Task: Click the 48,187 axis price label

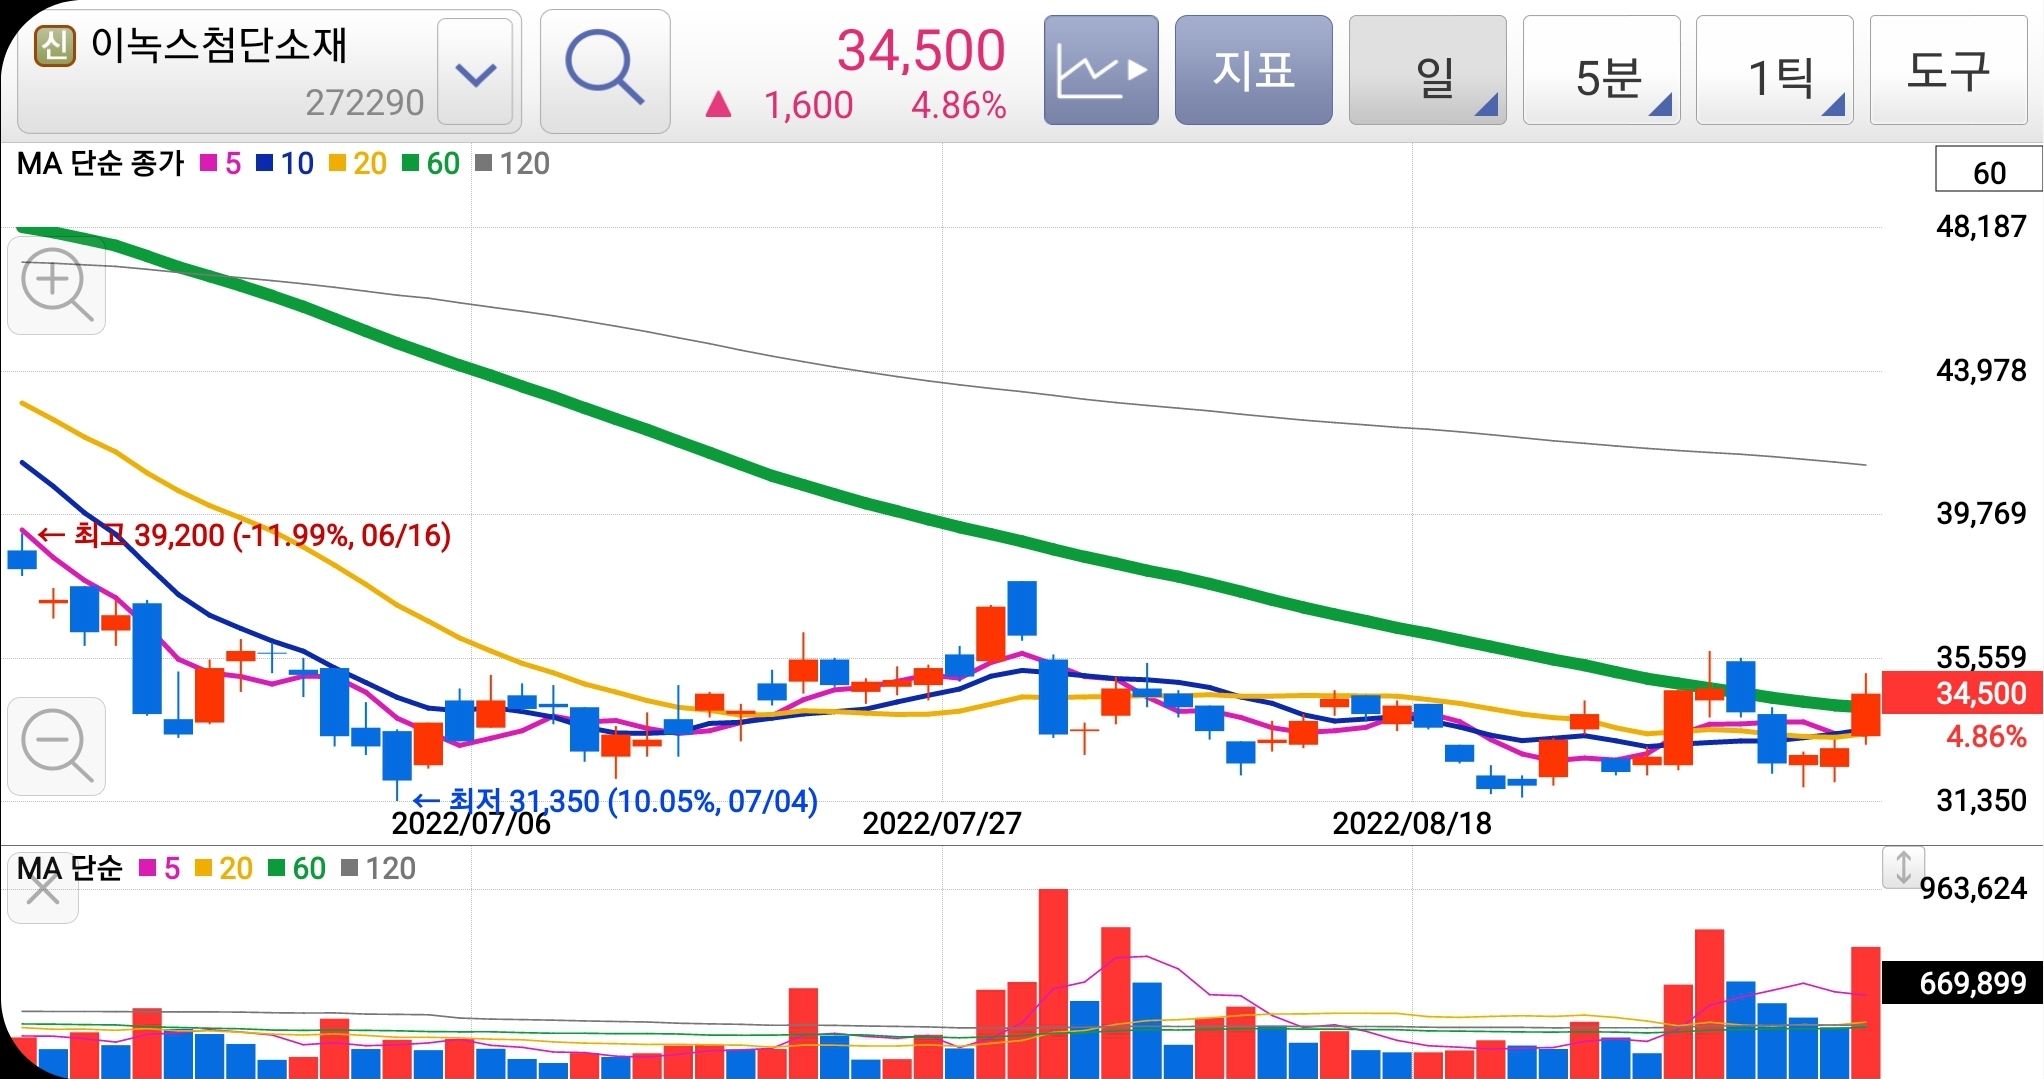Action: tap(1981, 227)
